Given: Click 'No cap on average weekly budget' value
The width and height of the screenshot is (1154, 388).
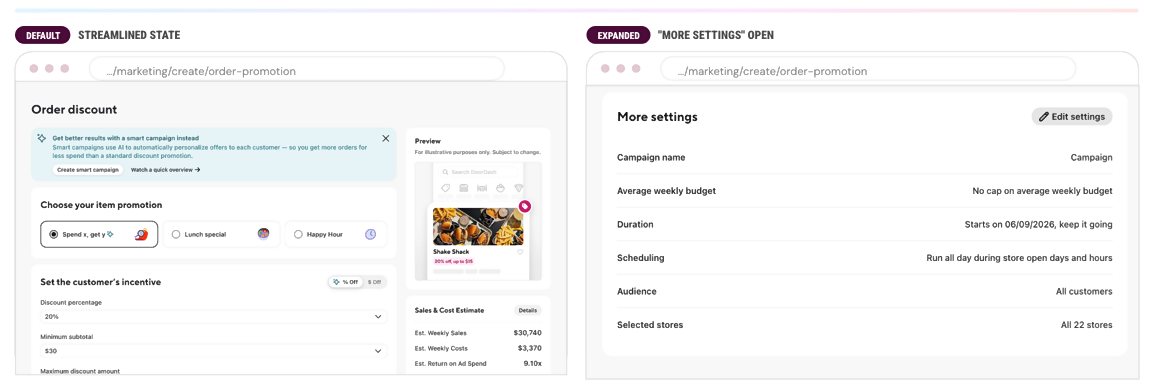Looking at the screenshot, I should click(x=1042, y=191).
